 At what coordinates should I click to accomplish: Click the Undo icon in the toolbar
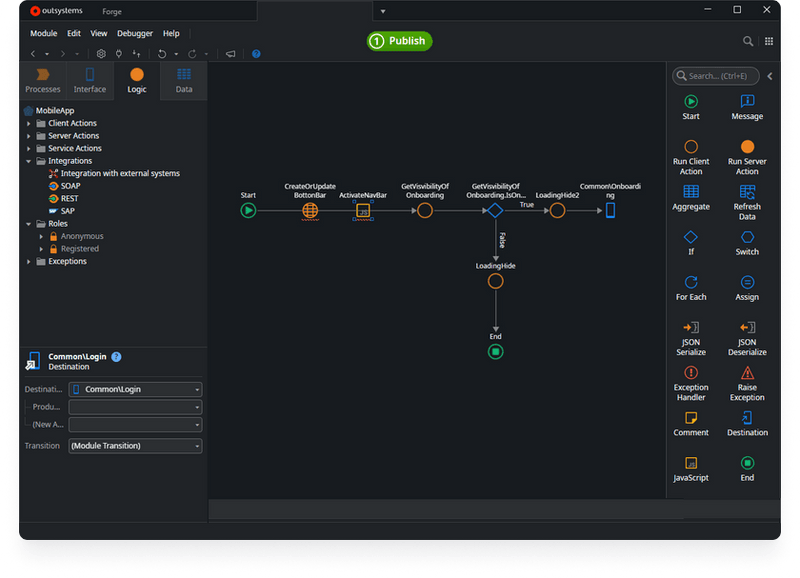pos(163,53)
